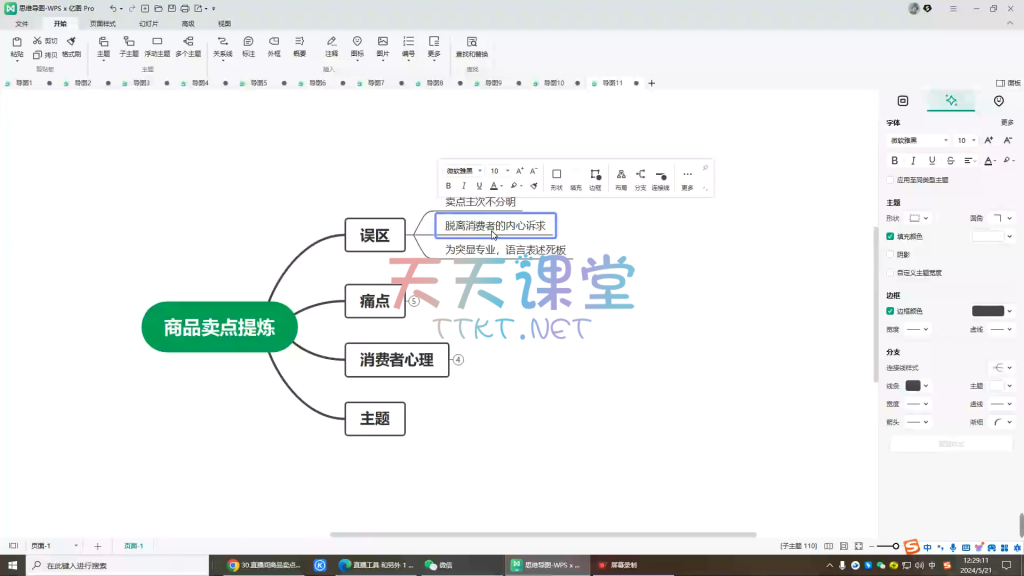The image size is (1024, 576).
Task: Check the 应用至同类型主题 checkbox
Action: (x=890, y=180)
